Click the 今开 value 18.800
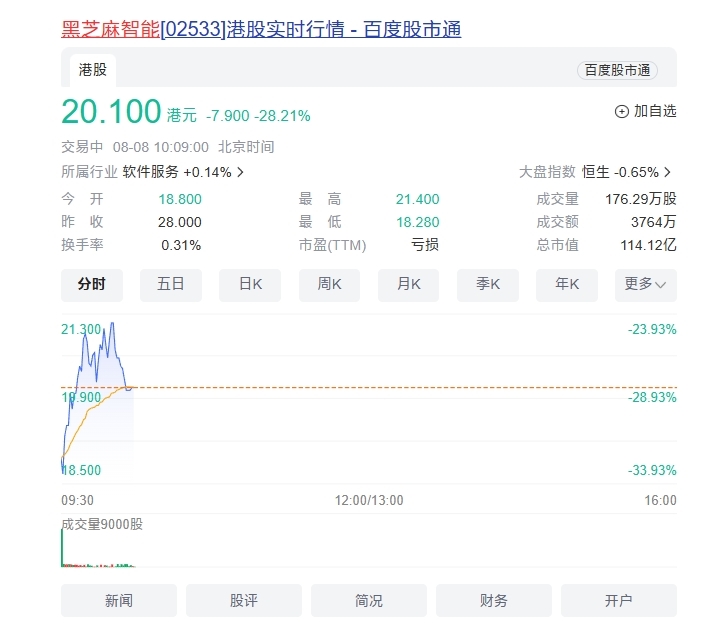Image resolution: width=714 pixels, height=628 pixels. pyautogui.click(x=180, y=199)
